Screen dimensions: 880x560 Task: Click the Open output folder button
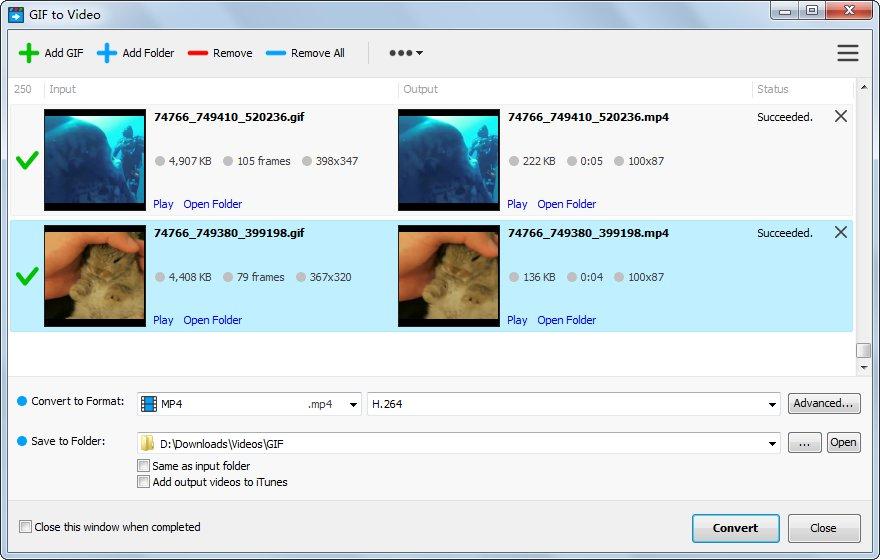tap(844, 443)
